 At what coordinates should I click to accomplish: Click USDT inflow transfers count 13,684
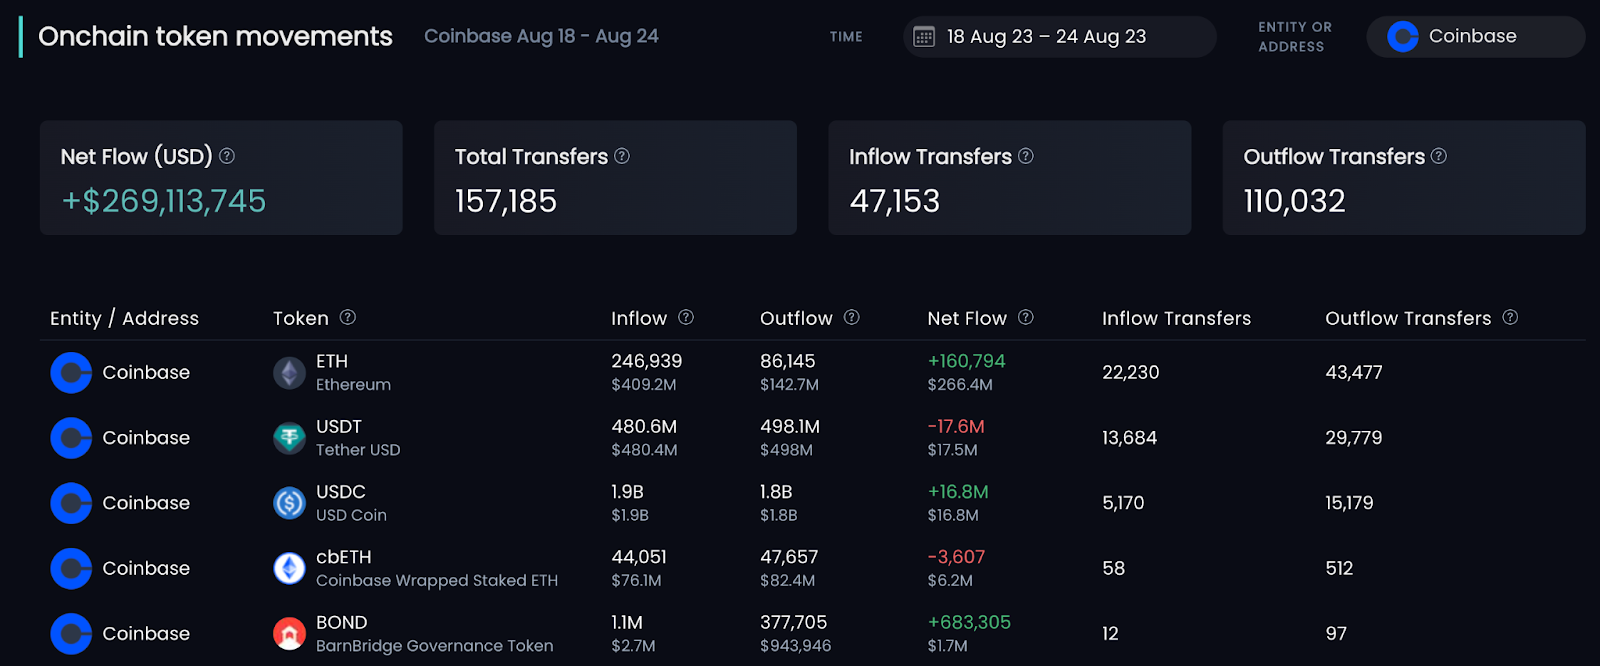[x=1130, y=438]
